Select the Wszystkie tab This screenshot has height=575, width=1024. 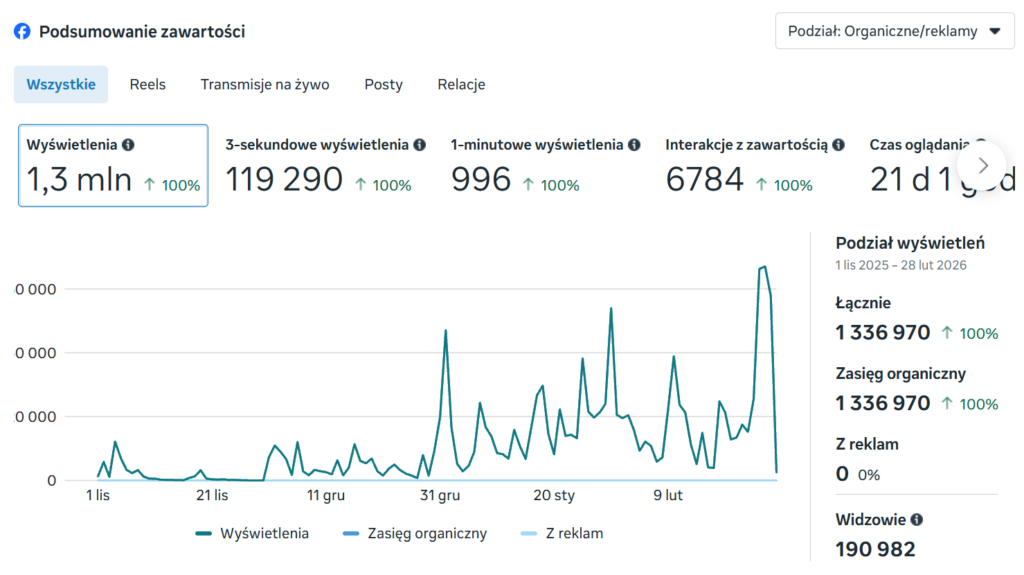61,85
